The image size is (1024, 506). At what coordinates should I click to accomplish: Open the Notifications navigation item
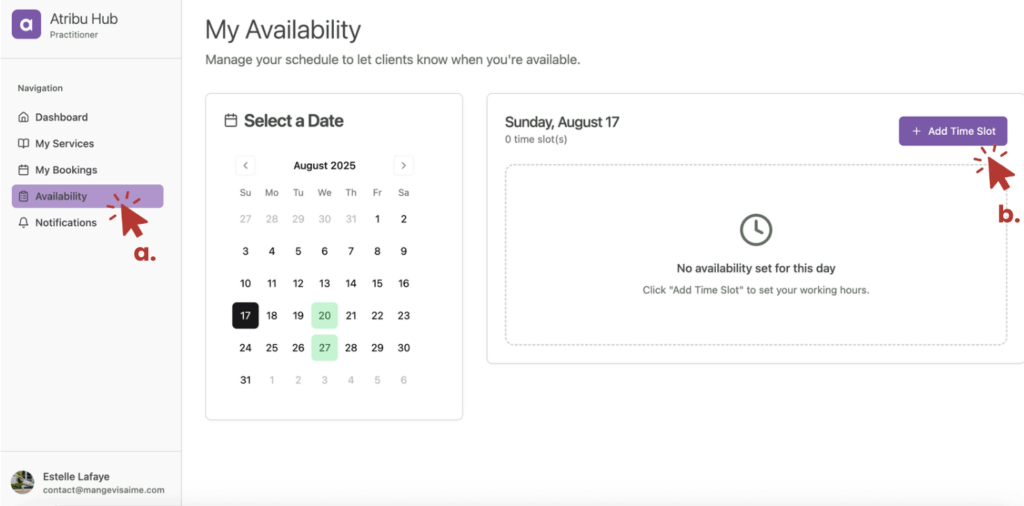tap(66, 223)
